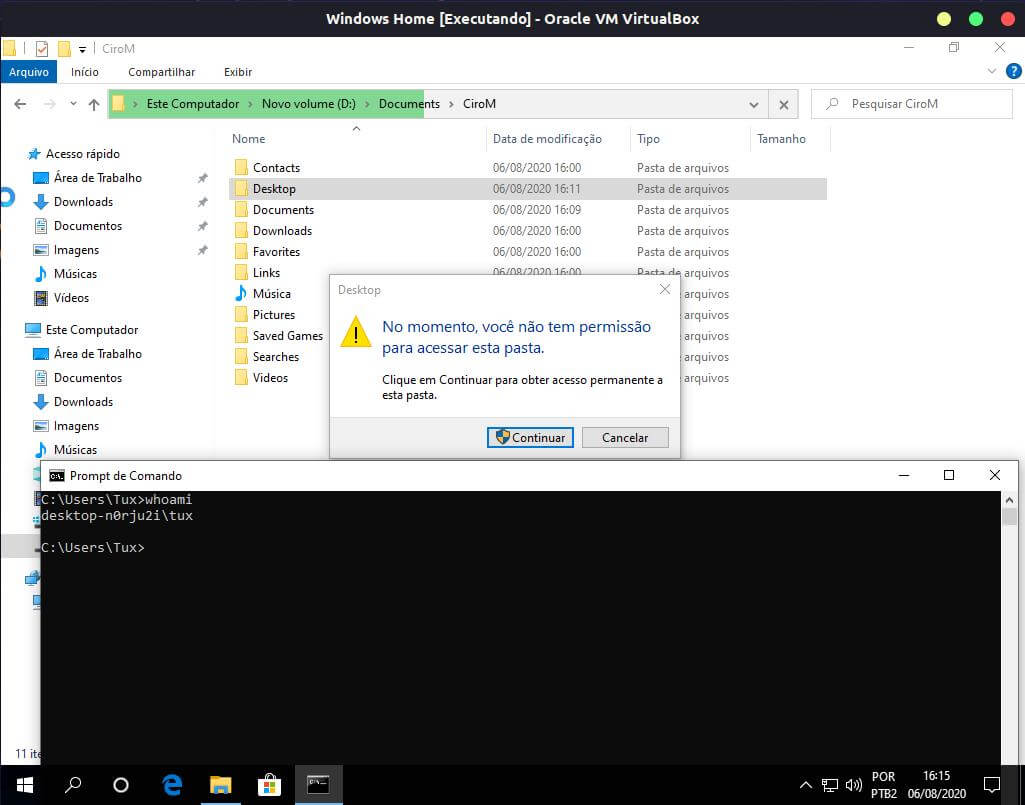Click Este Computador in address breadcrumb
Viewport: 1025px width, 805px height.
193,104
